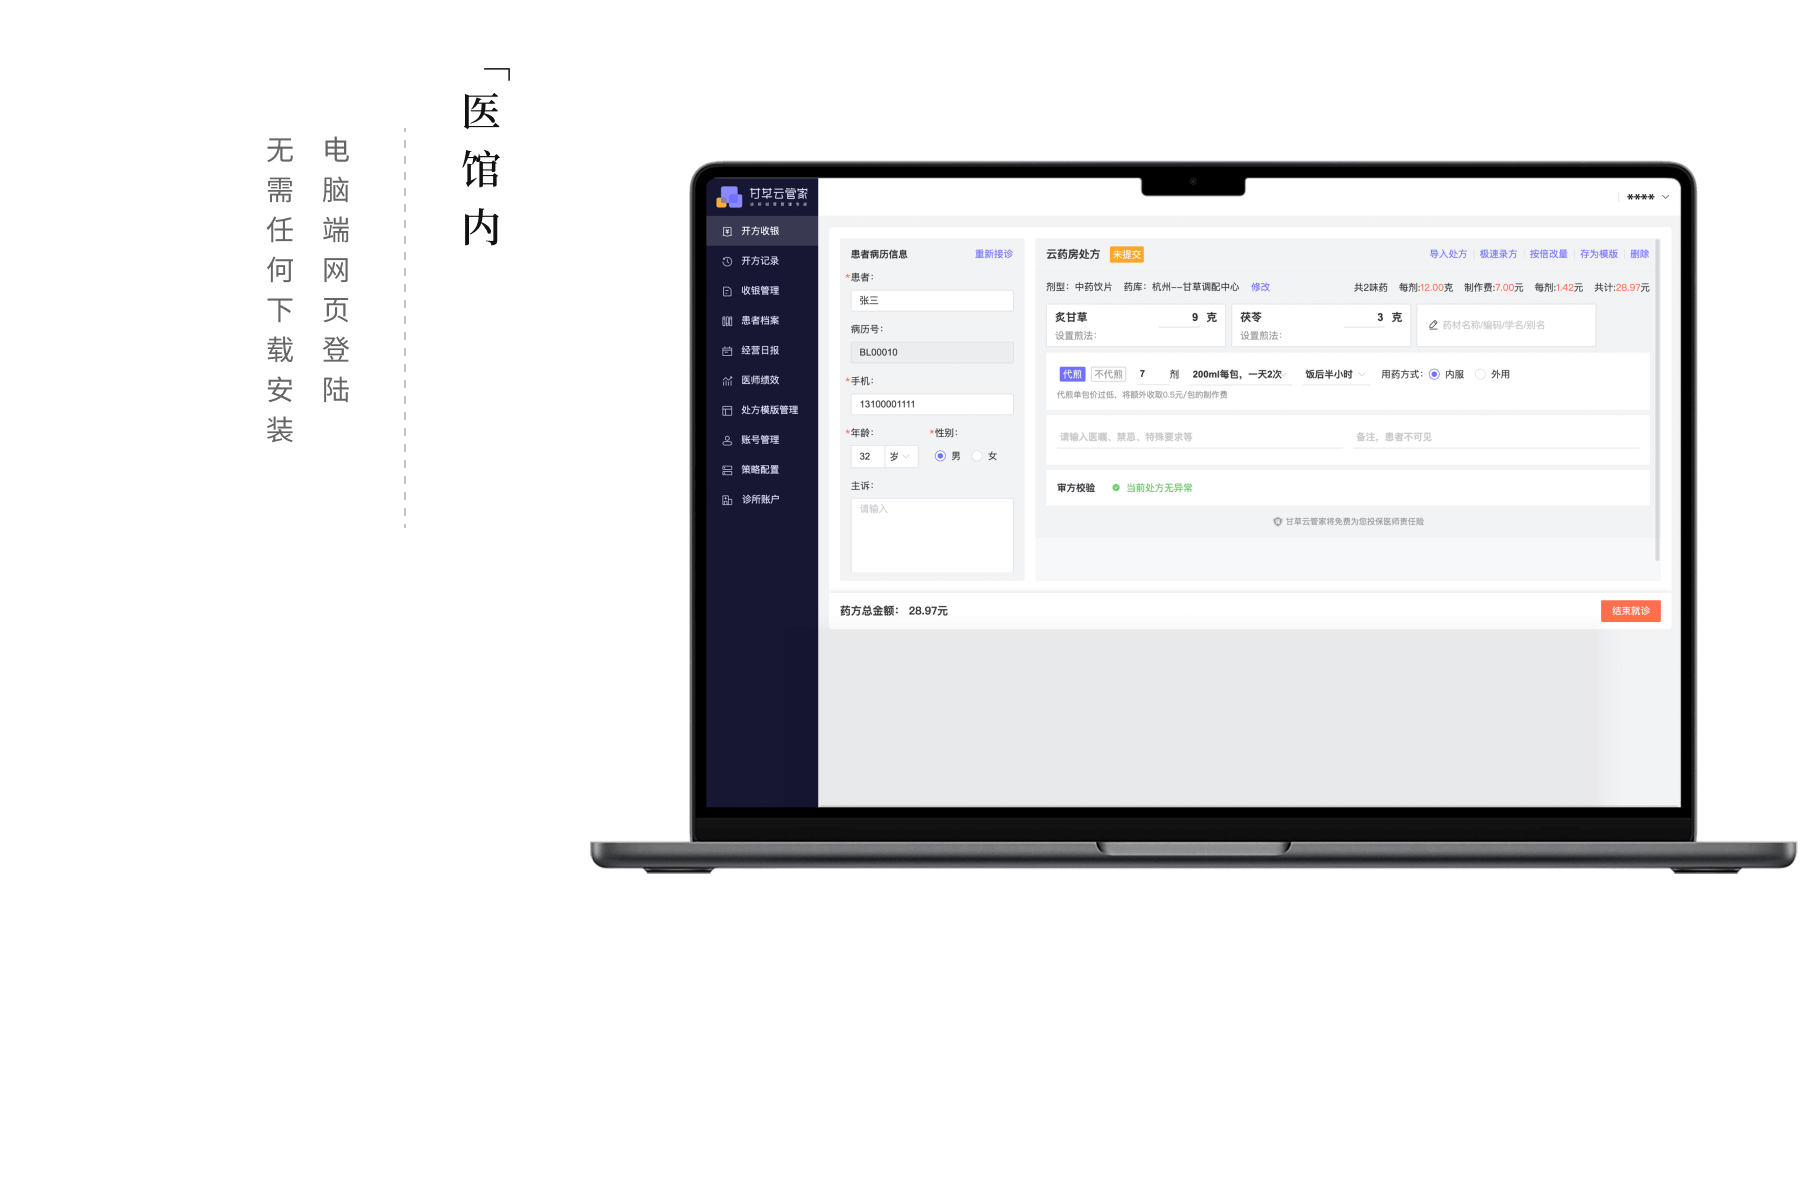Click the 当前处方无异常 status text

pyautogui.click(x=1159, y=488)
